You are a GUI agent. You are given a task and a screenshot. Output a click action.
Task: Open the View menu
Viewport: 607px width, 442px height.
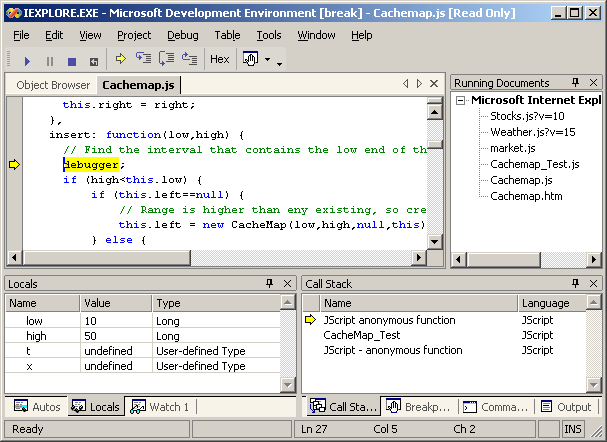(x=90, y=35)
